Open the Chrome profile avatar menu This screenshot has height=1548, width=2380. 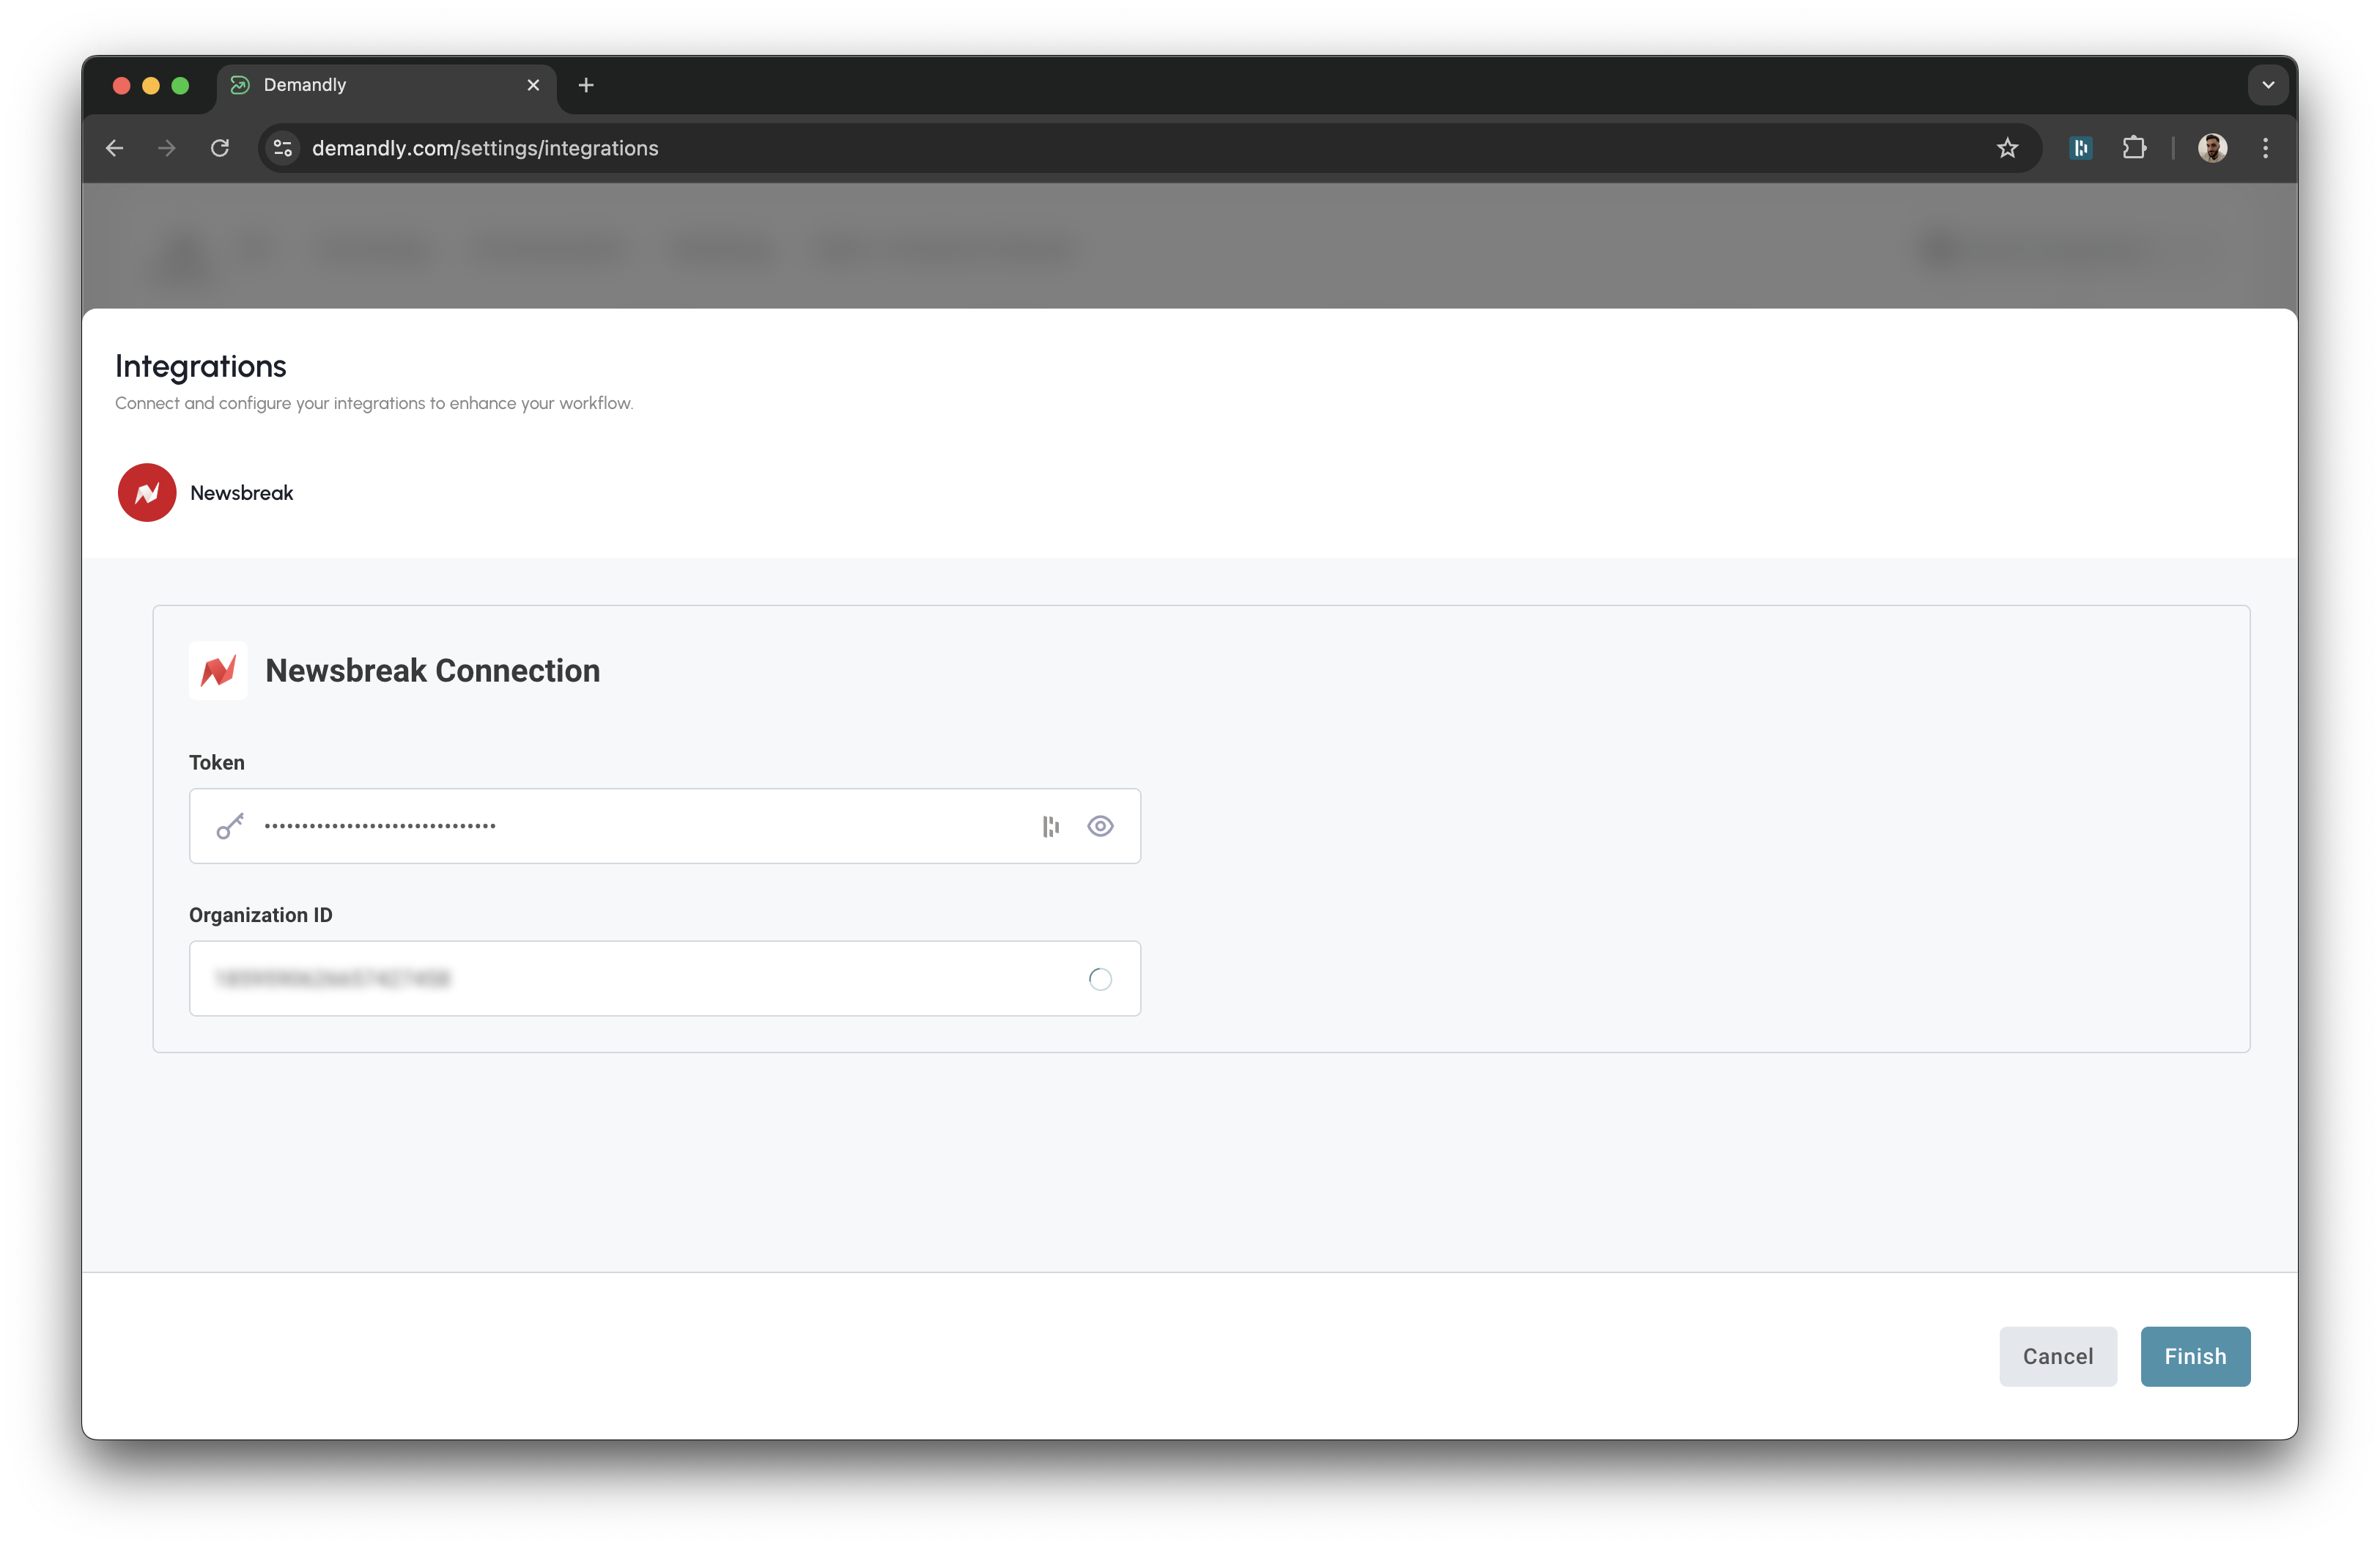pos(2213,147)
